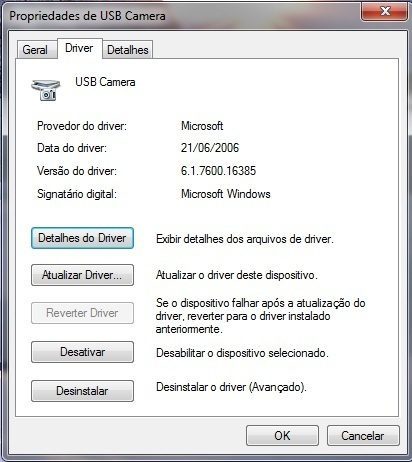Disable device with Desativar button
This screenshot has height=462, width=412.
[82, 352]
